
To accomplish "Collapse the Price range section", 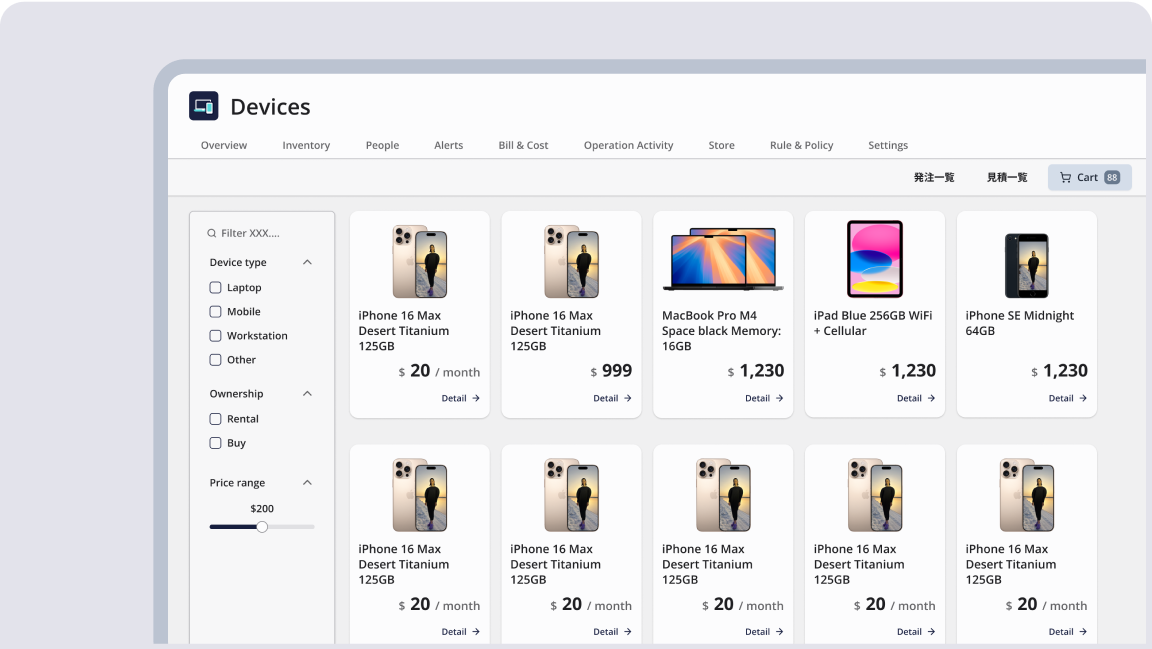I will pos(305,483).
